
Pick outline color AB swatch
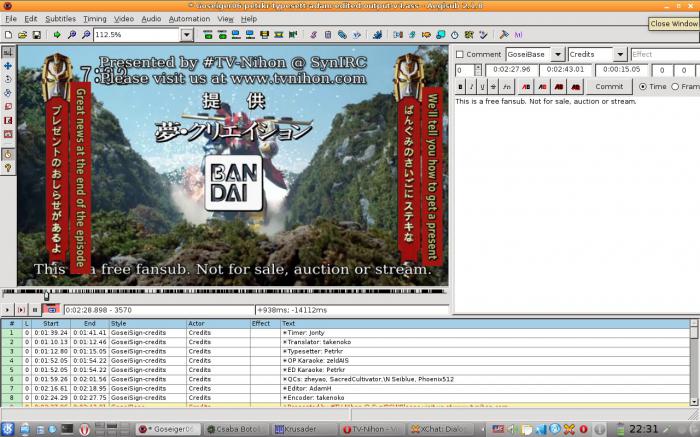[x=559, y=87]
